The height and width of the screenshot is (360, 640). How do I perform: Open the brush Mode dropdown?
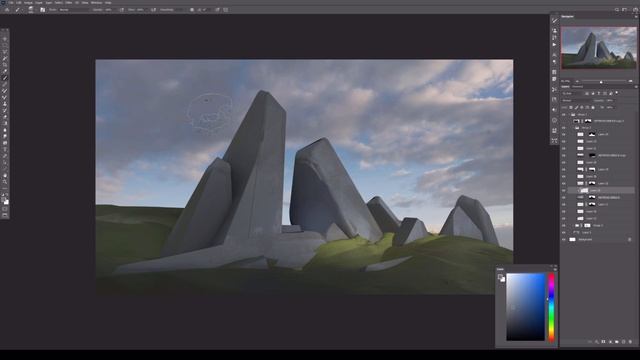[73, 9]
